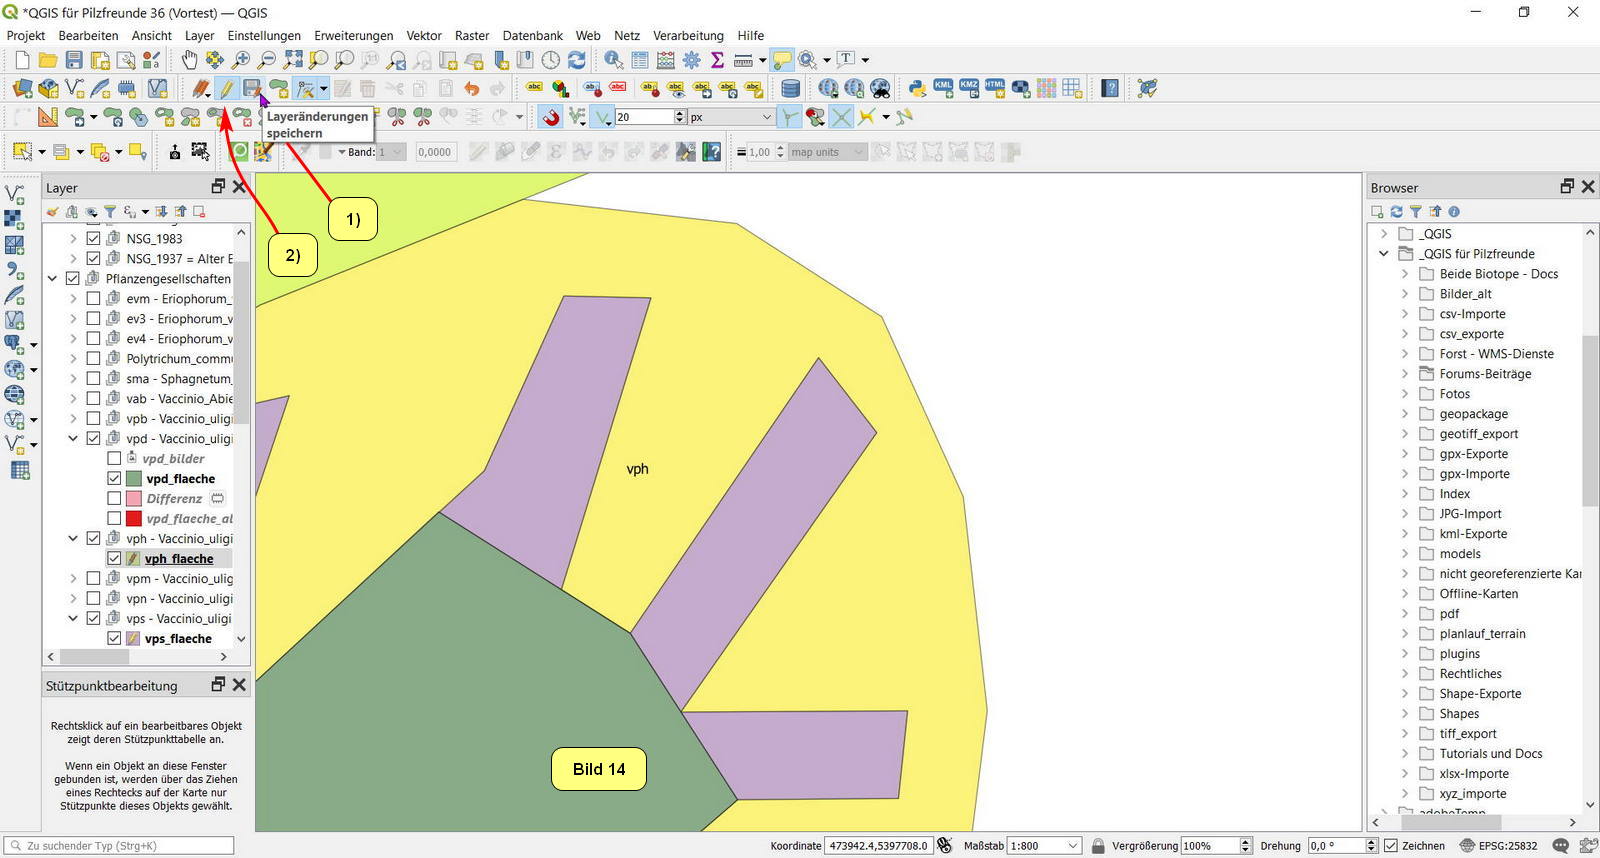The height and width of the screenshot is (858, 1600).
Task: Click the EPSG:25832 projection button
Action: [x=1498, y=846]
